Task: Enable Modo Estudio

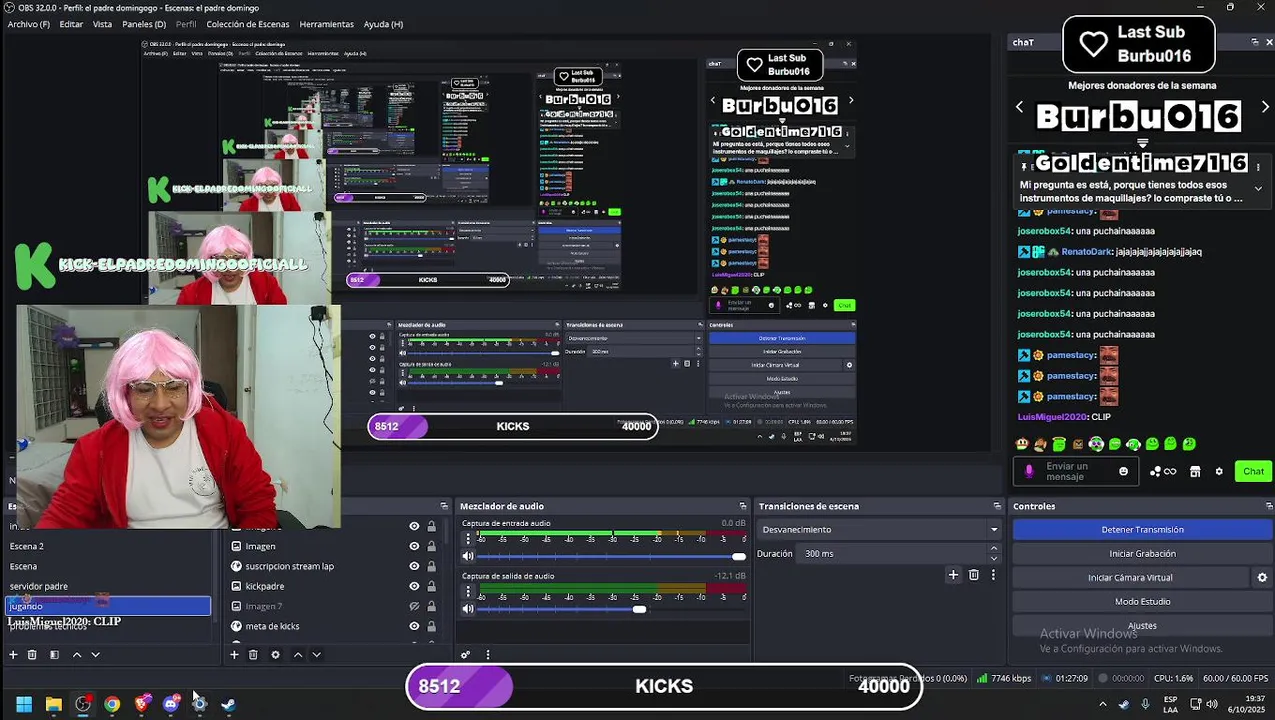Action: (x=1142, y=602)
